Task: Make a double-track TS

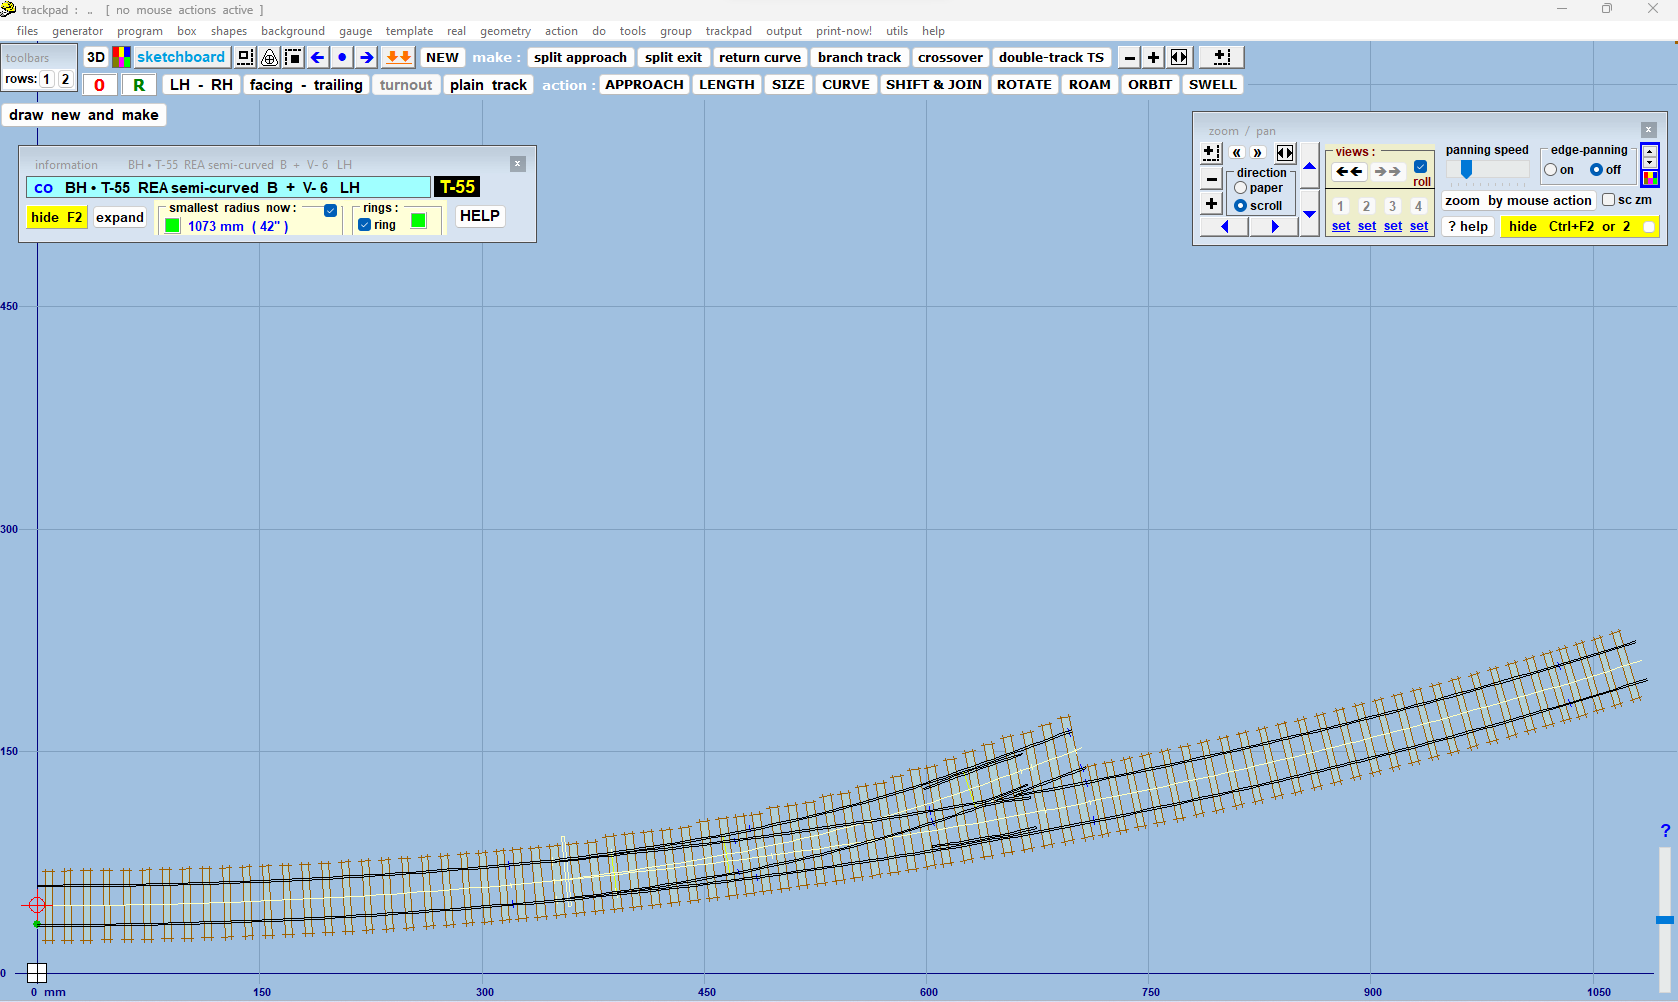Action: coord(1051,57)
